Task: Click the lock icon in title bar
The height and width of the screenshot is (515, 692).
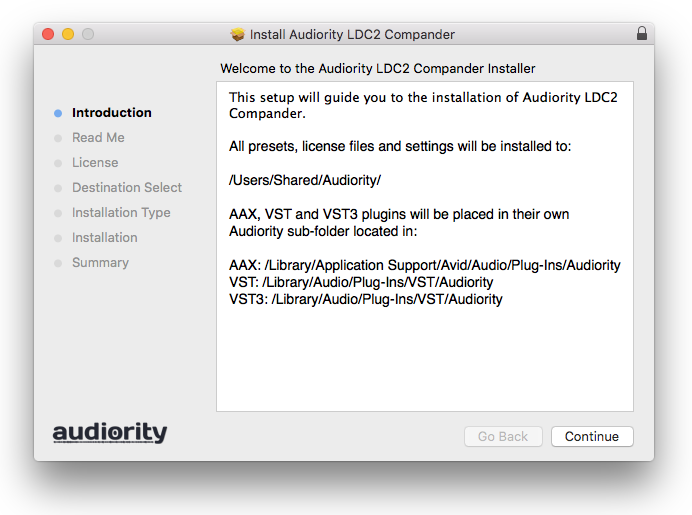Action: click(641, 34)
